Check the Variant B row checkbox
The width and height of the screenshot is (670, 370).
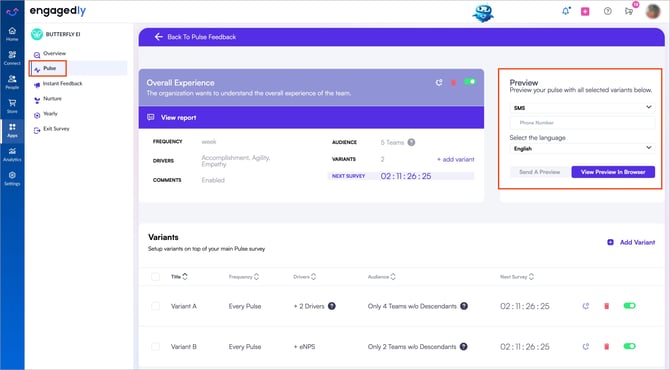(x=156, y=347)
